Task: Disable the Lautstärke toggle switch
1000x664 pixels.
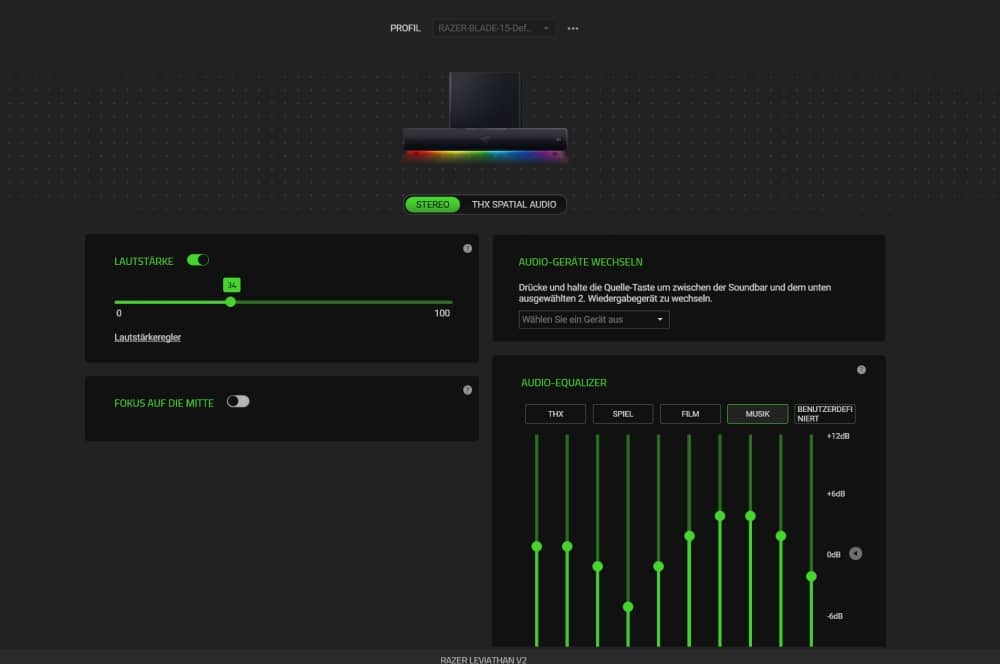Action: pyautogui.click(x=198, y=260)
